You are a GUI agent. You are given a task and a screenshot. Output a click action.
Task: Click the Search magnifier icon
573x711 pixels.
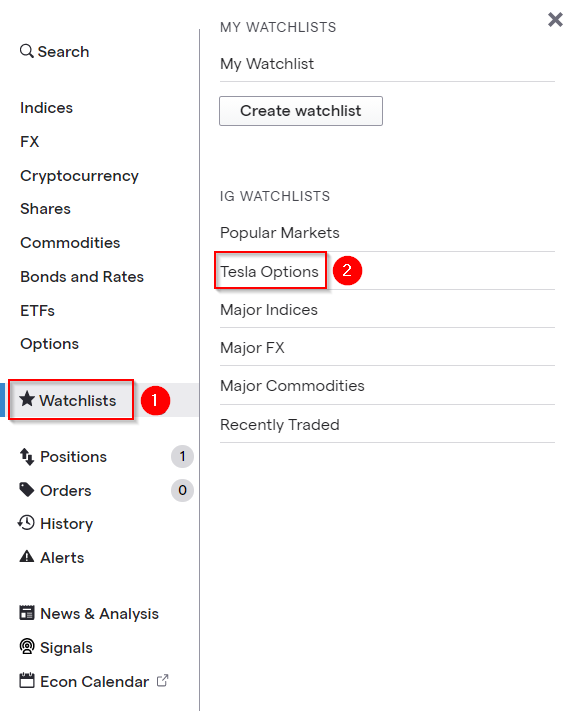(x=27, y=51)
